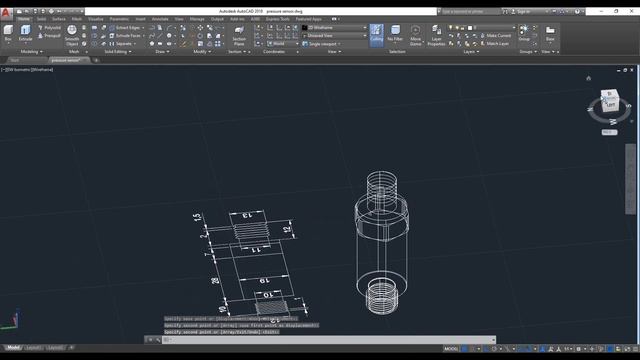Click the Make Current layer button
This screenshot has width=640, height=360.
(x=496, y=36)
